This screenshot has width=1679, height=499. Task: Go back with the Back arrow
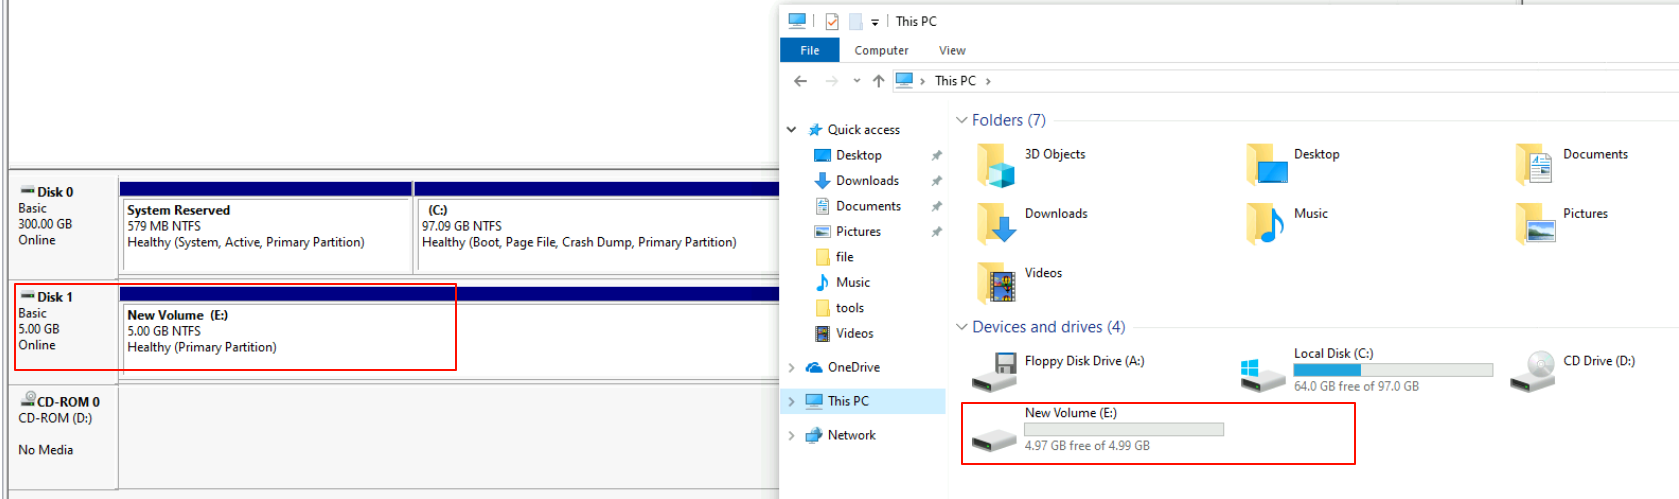(800, 81)
